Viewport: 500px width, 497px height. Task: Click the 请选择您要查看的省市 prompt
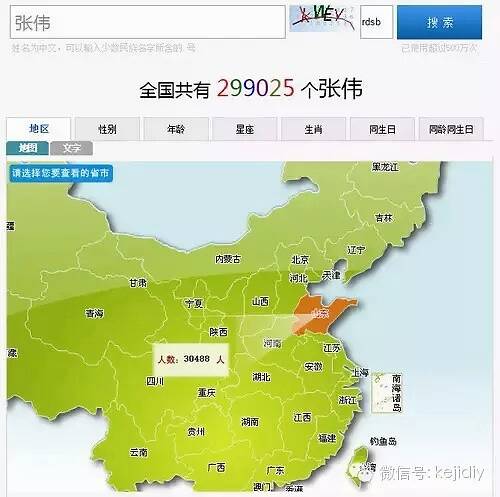tap(60, 173)
